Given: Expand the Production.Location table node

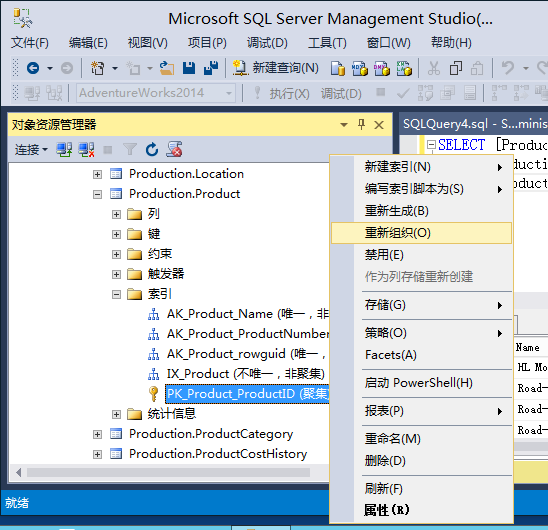Looking at the screenshot, I should 98,174.
